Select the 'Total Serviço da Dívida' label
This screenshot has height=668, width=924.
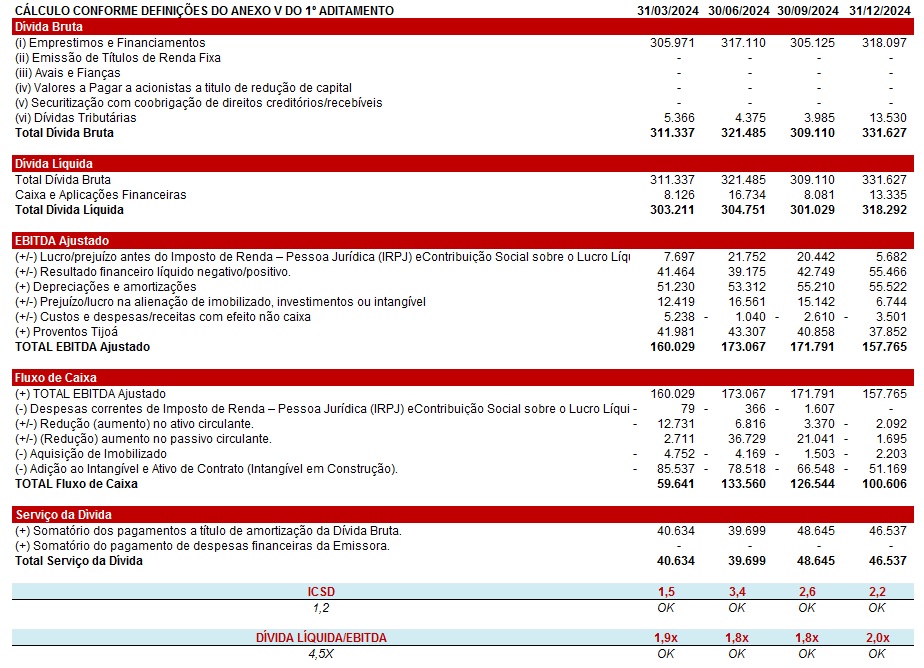tap(79, 561)
